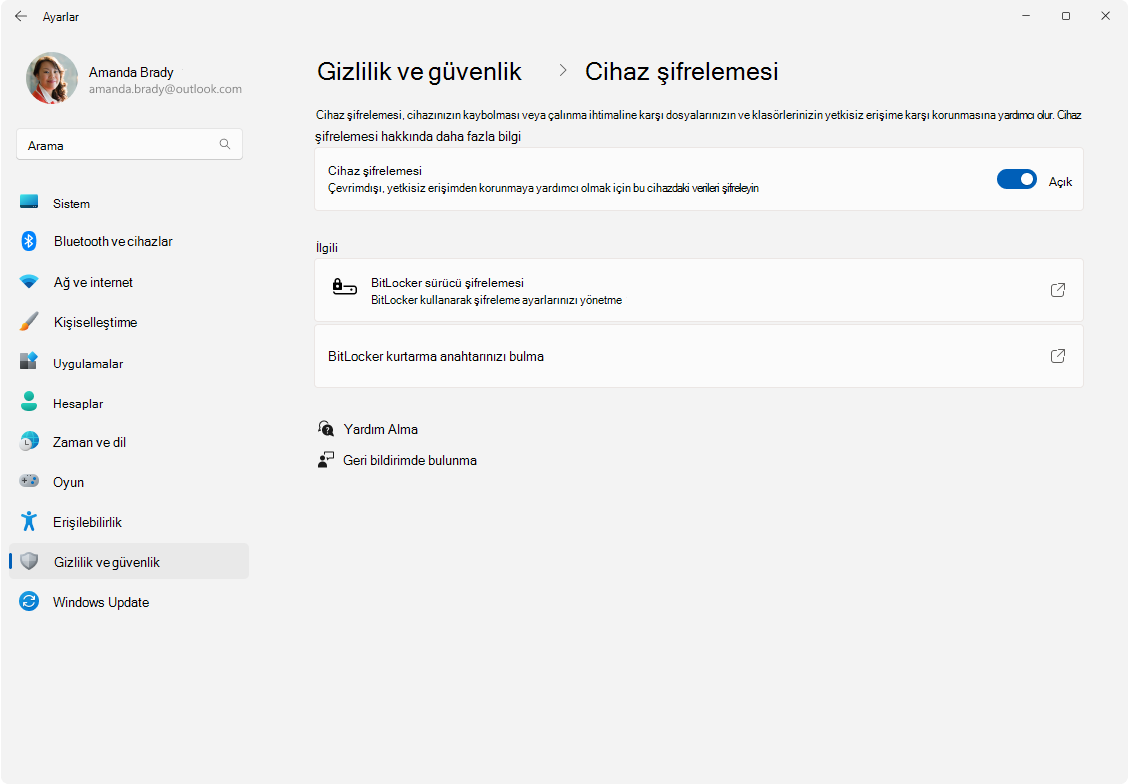Viewport: 1128px width, 784px height.
Task: Open Geri bildirimde bulunma link
Action: (410, 460)
